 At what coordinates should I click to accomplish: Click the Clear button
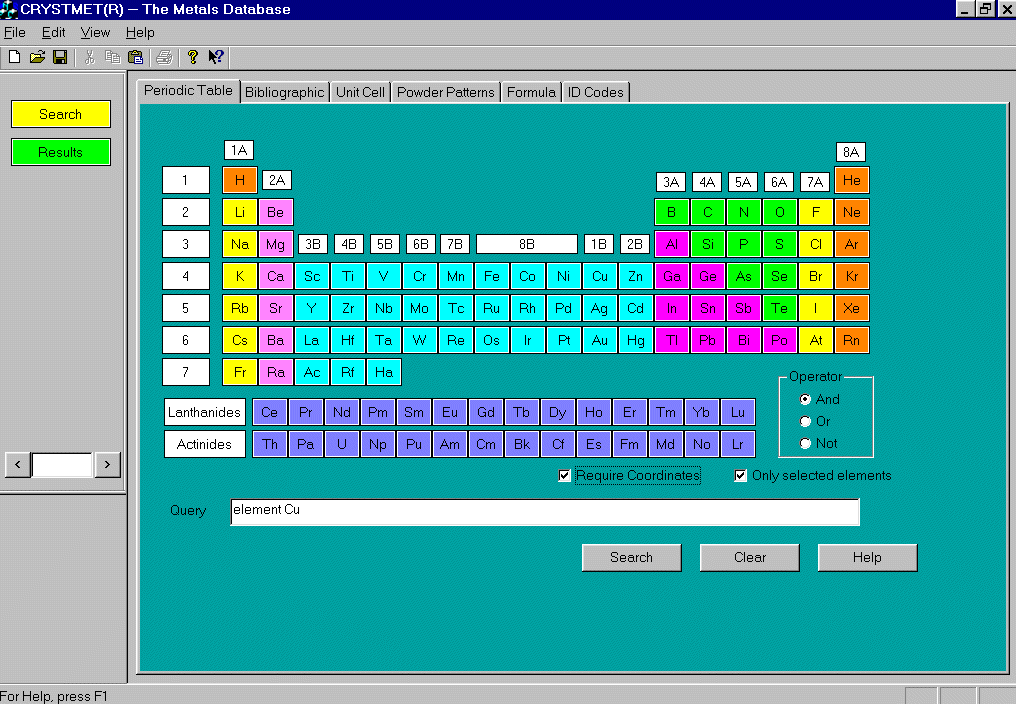click(750, 557)
